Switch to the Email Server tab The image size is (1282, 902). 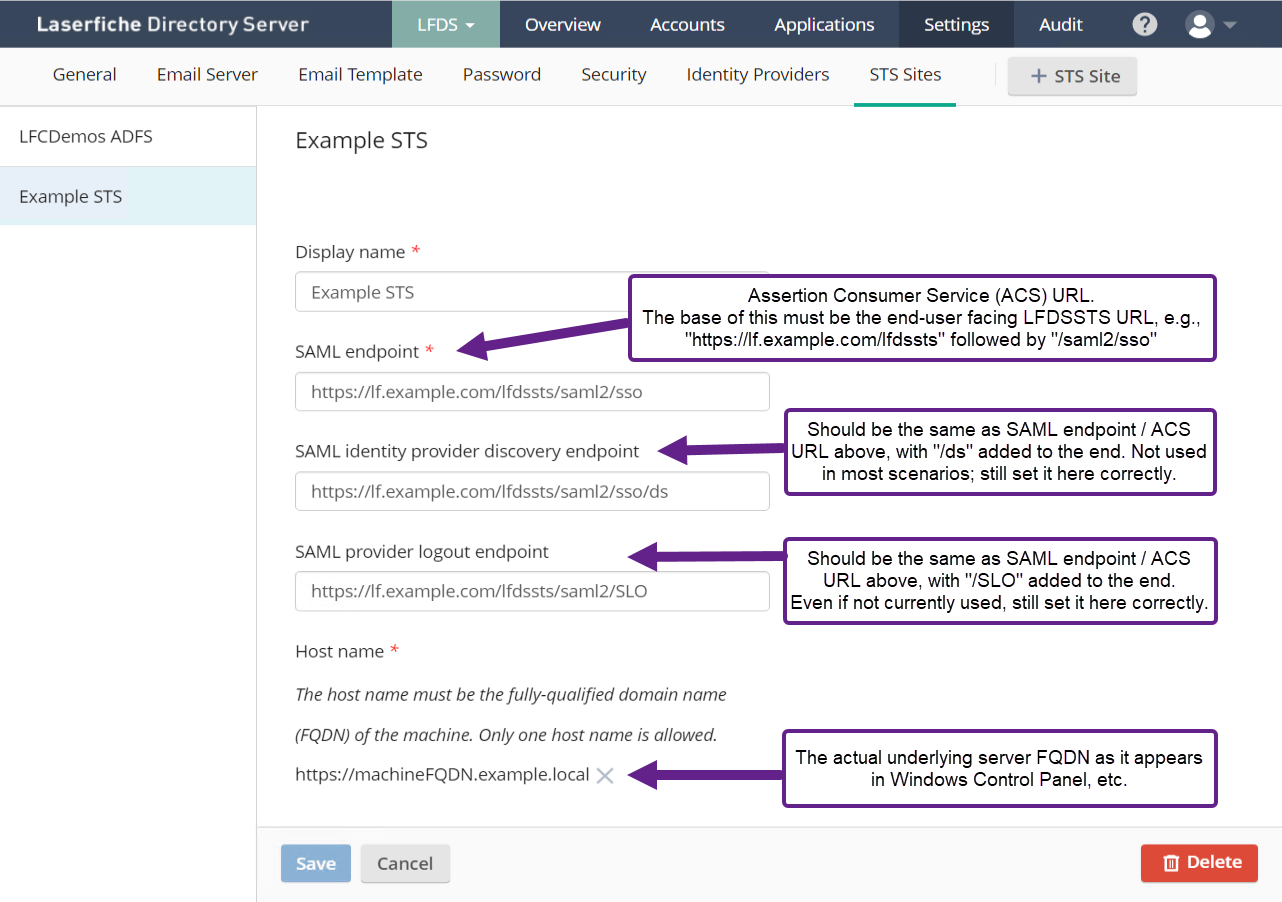coord(207,74)
